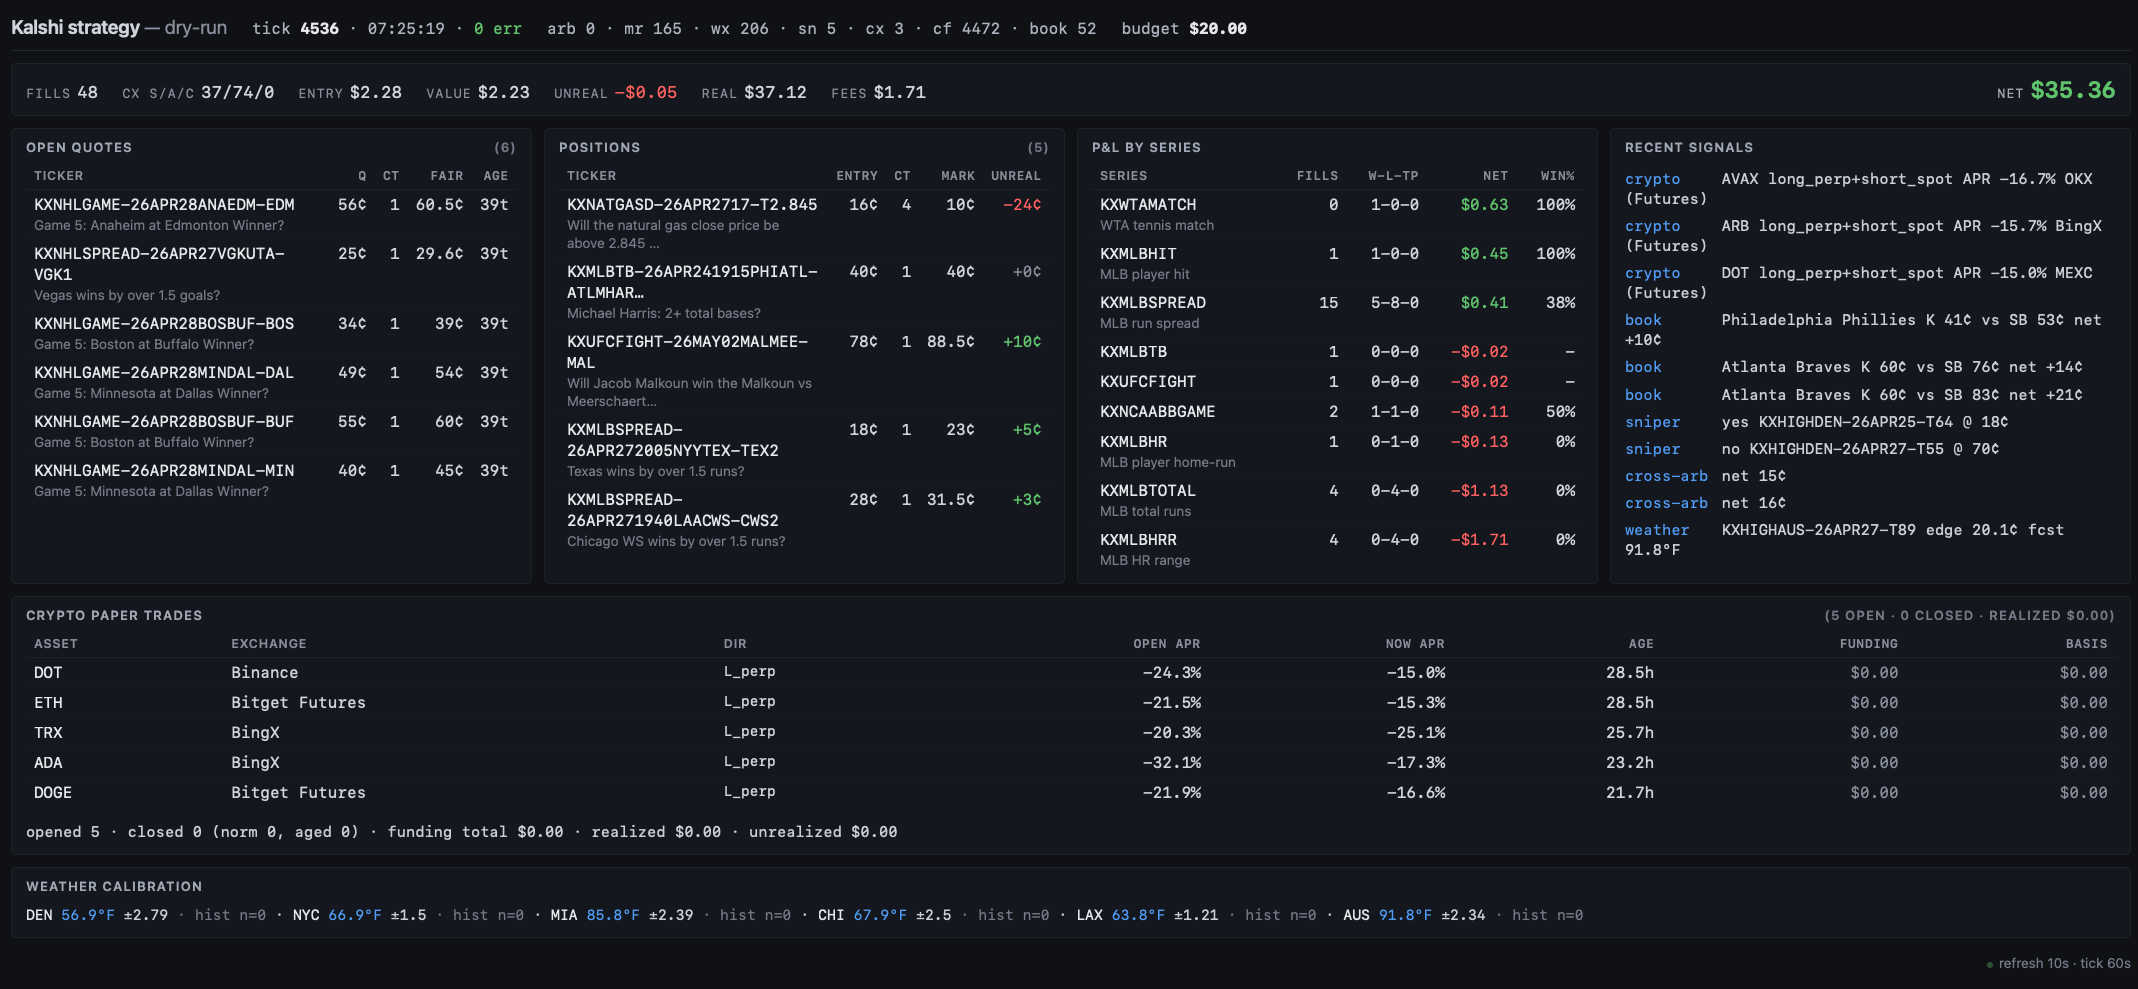Screen dimensions: 2138x989
Task: Click the W-L-TP column header
Action: point(1393,175)
